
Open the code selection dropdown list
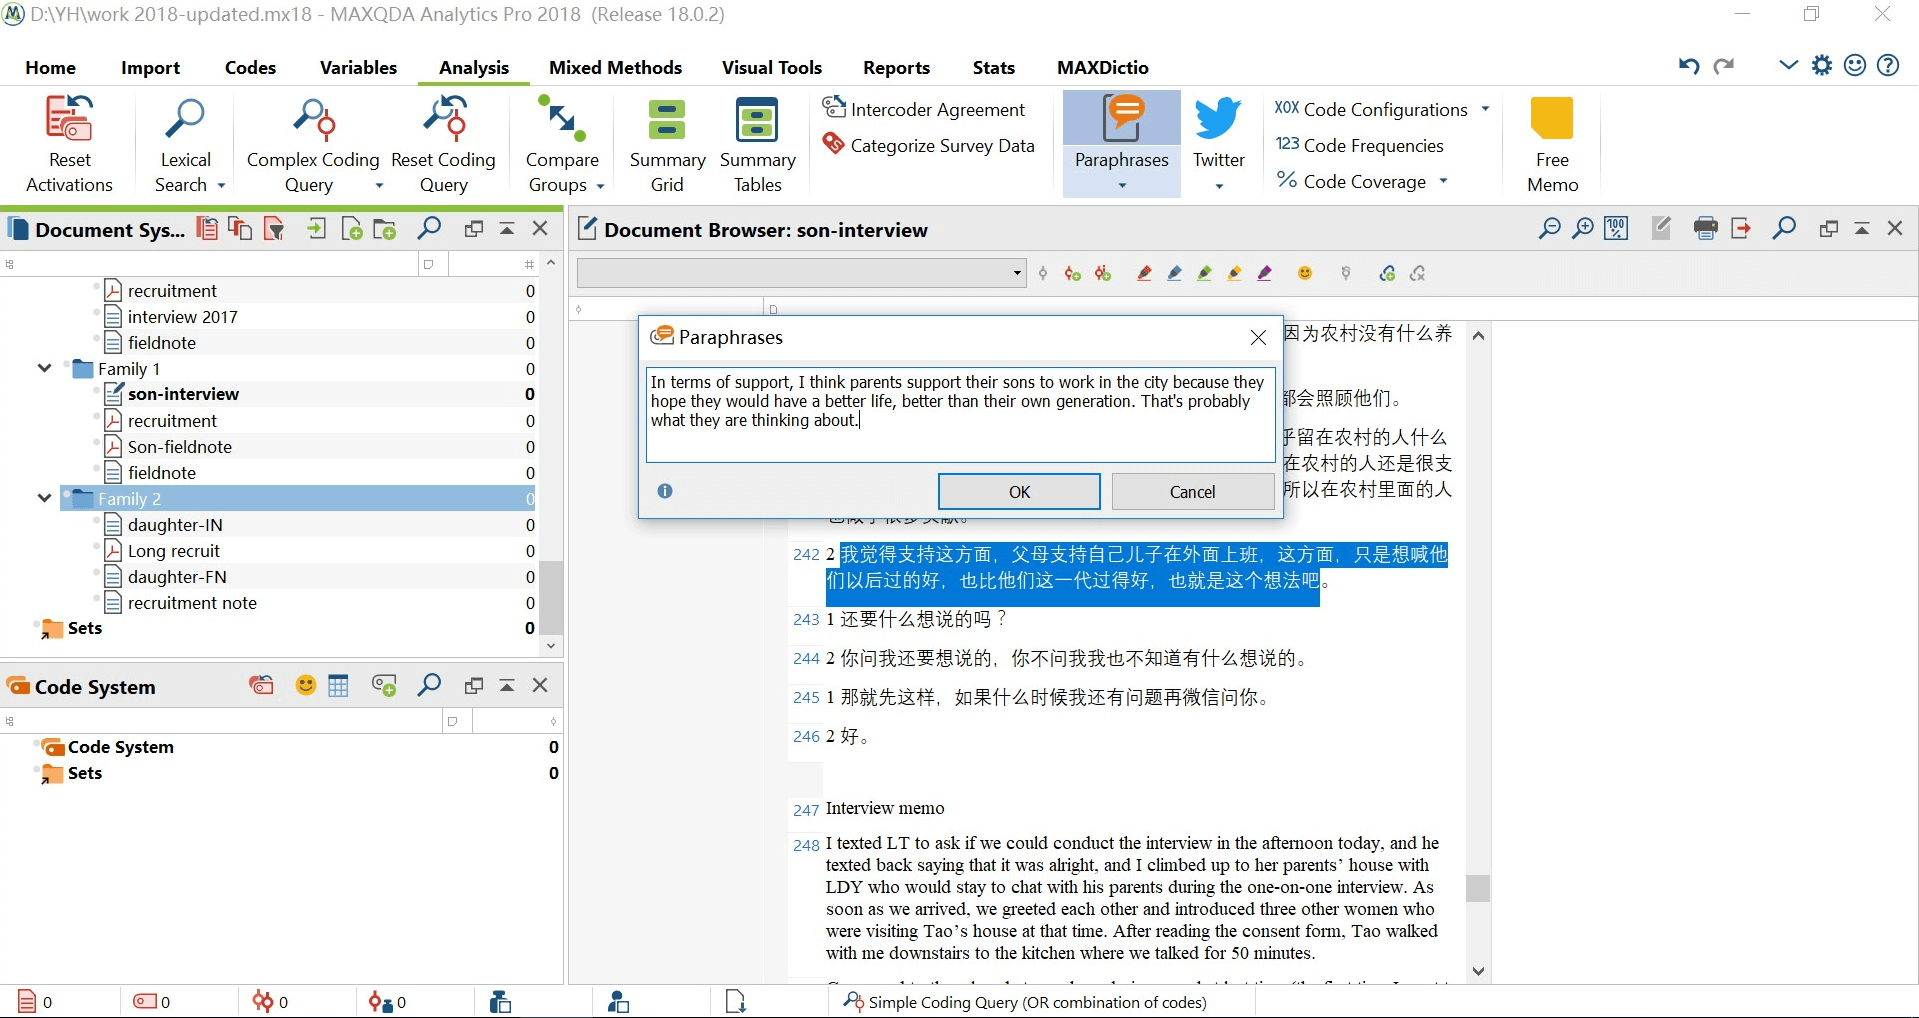pos(1017,273)
